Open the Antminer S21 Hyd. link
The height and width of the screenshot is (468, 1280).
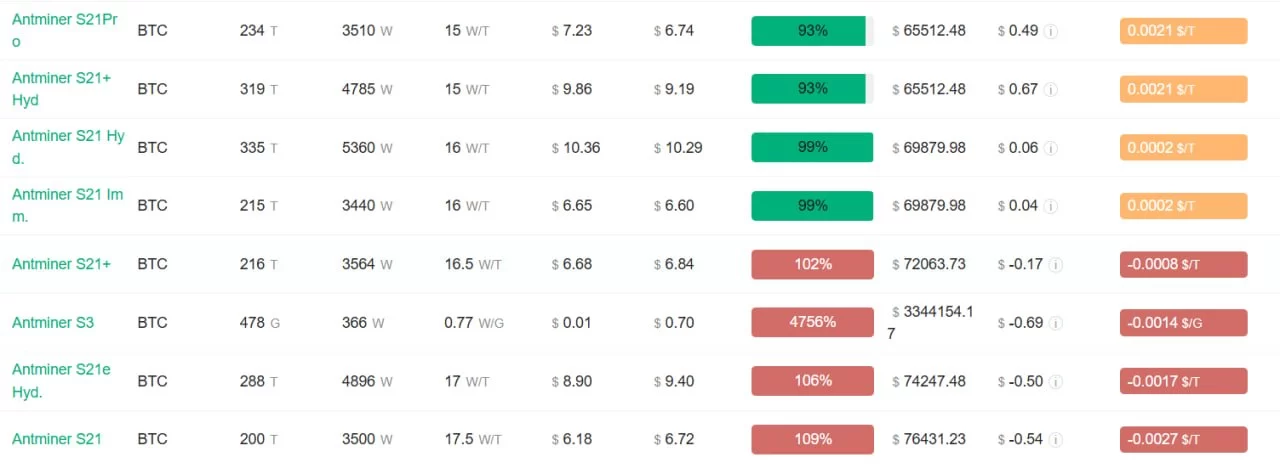pos(68,147)
